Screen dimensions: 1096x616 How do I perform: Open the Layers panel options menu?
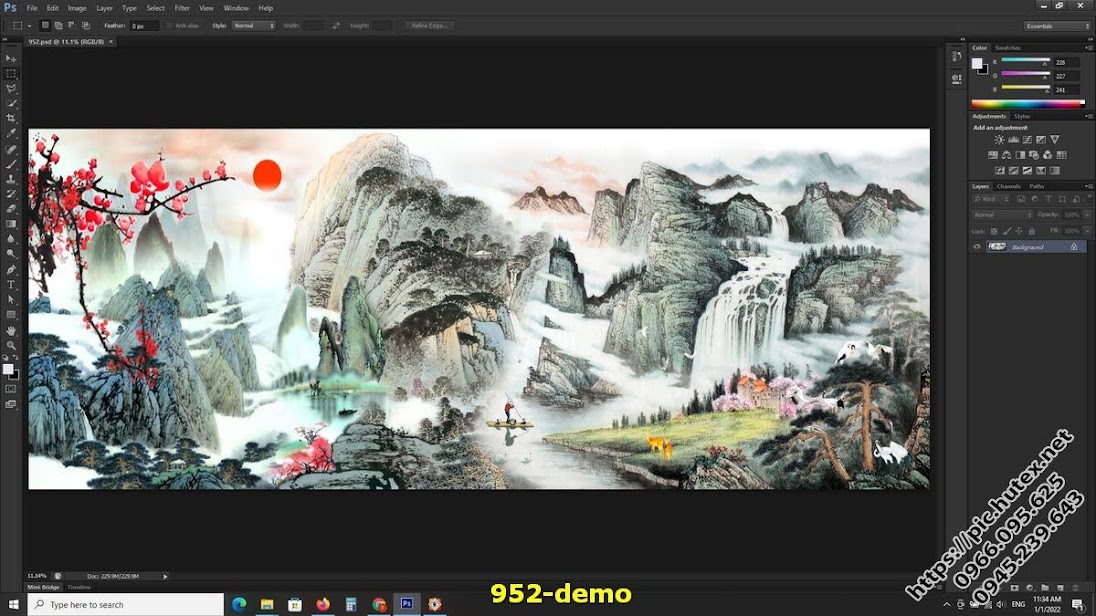click(1088, 187)
